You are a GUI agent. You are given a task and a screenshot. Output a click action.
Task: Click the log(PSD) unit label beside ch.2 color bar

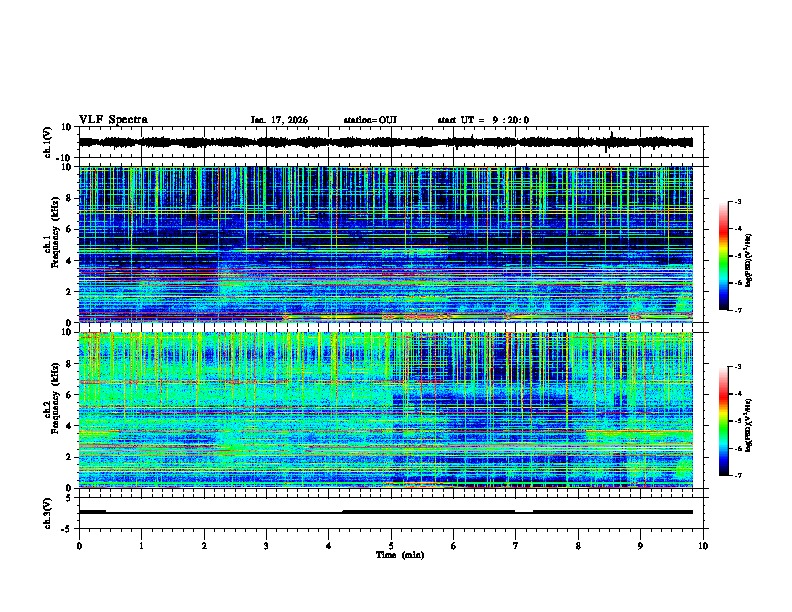[x=749, y=425]
